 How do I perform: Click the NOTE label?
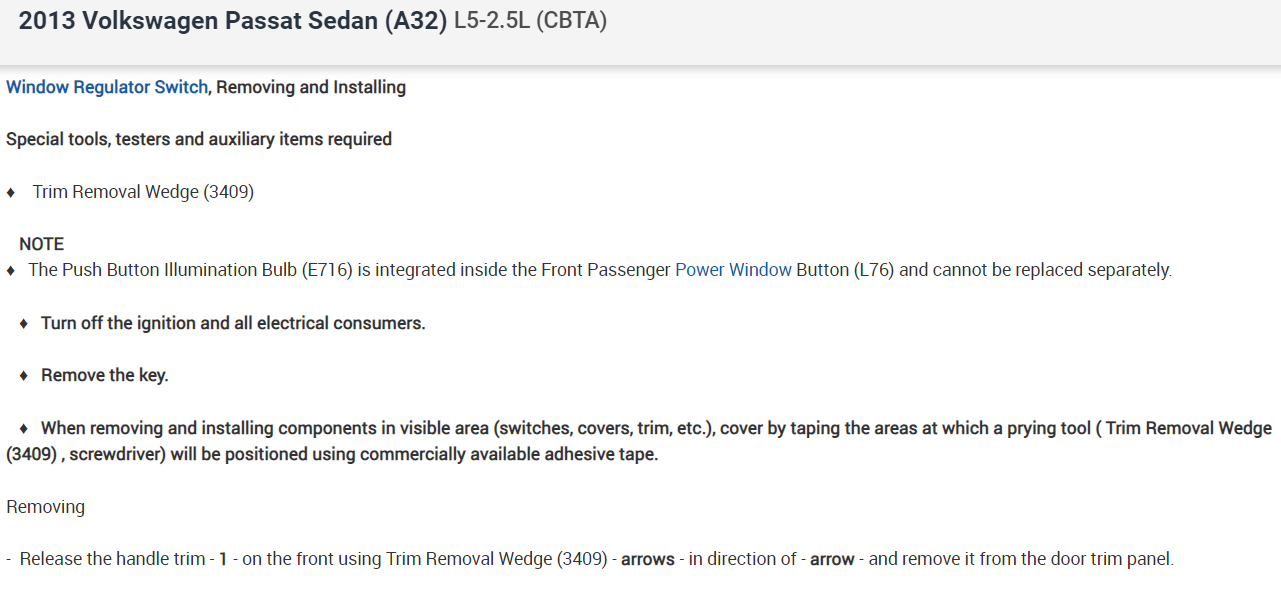click(x=41, y=244)
